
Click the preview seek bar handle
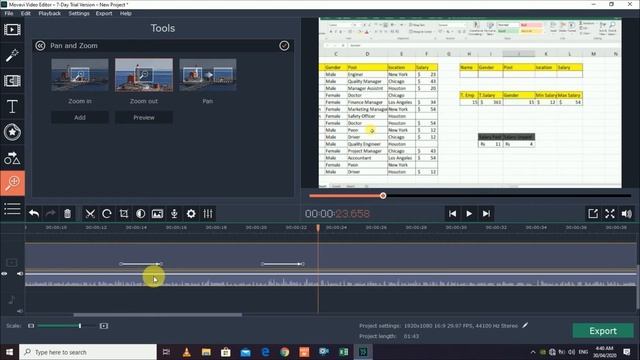click(x=383, y=196)
